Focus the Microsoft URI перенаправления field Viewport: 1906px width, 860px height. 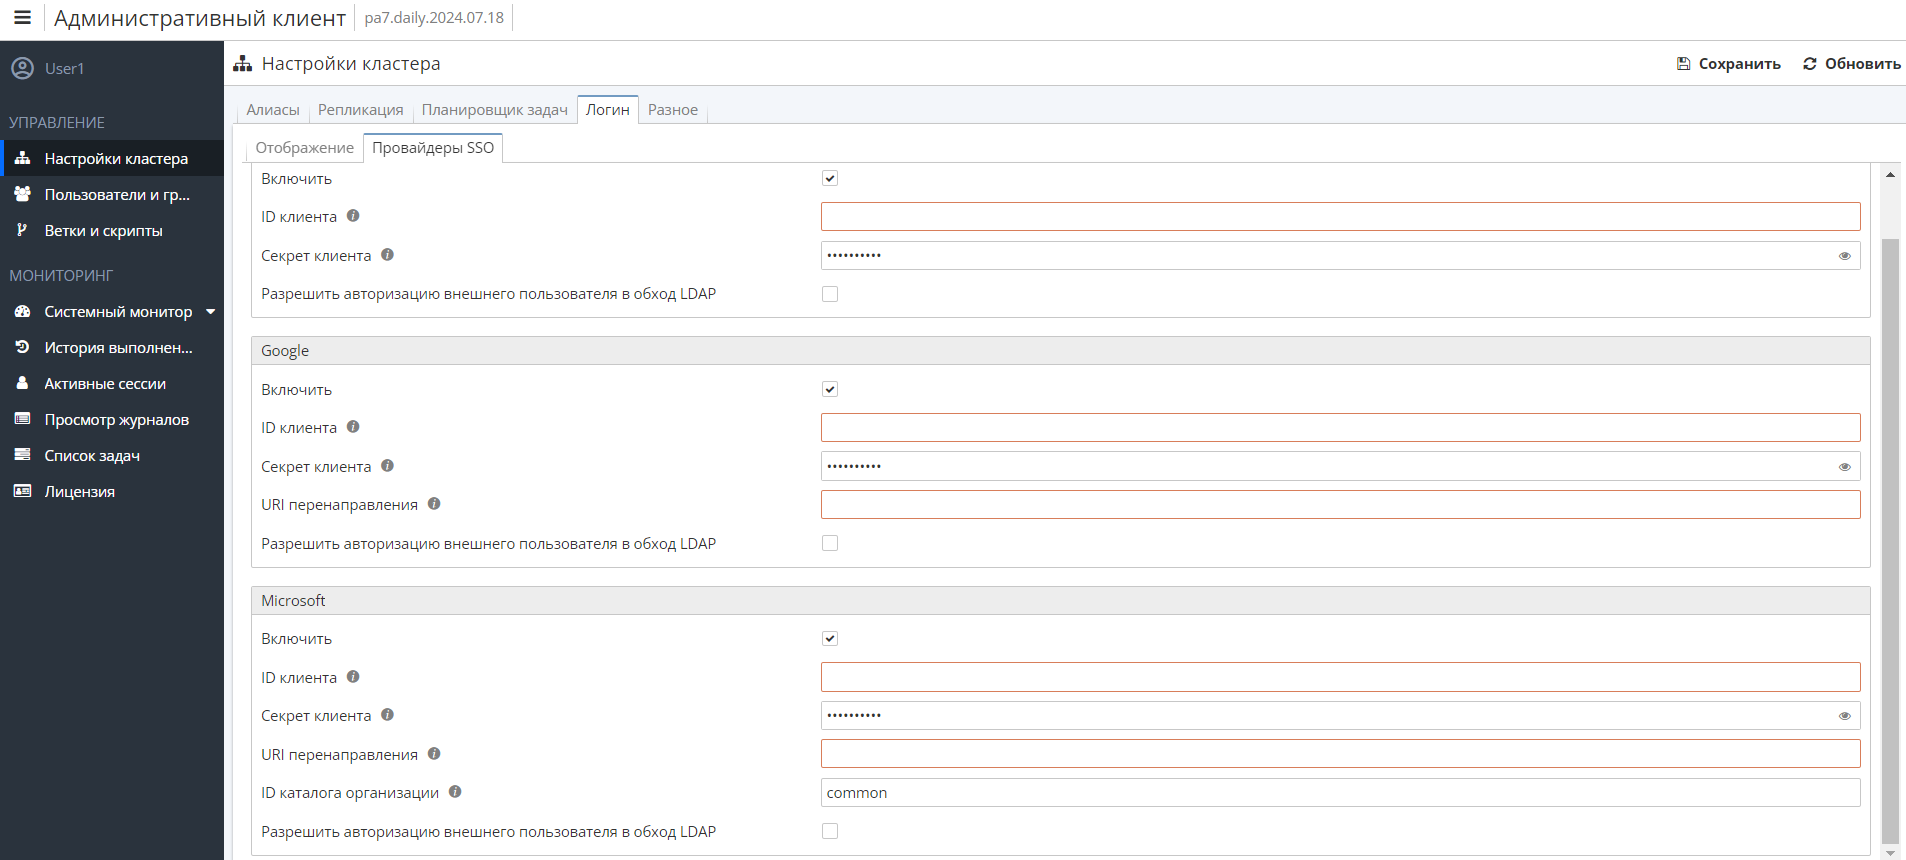1340,754
